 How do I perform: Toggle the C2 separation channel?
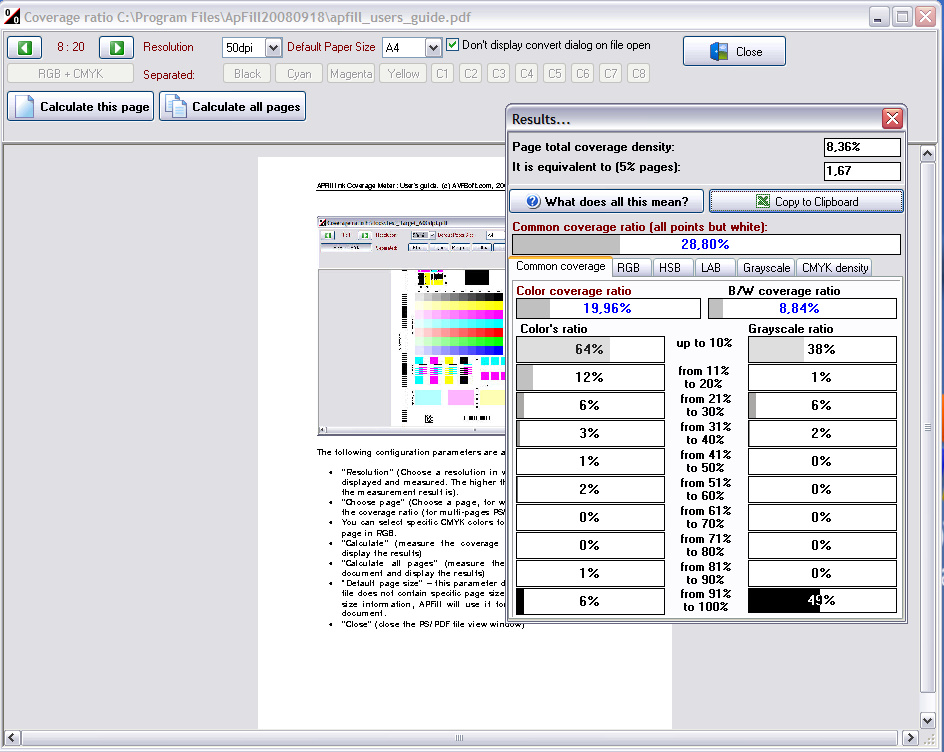pos(471,73)
